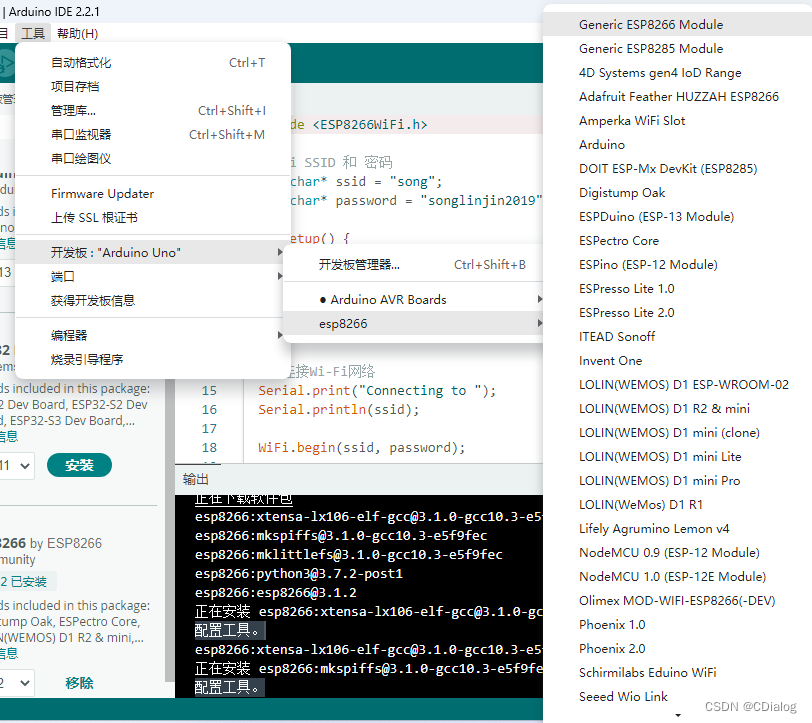Choose NodeMCU 1.0 (ESP-12E Module)
812x723 pixels.
[x=677, y=576]
